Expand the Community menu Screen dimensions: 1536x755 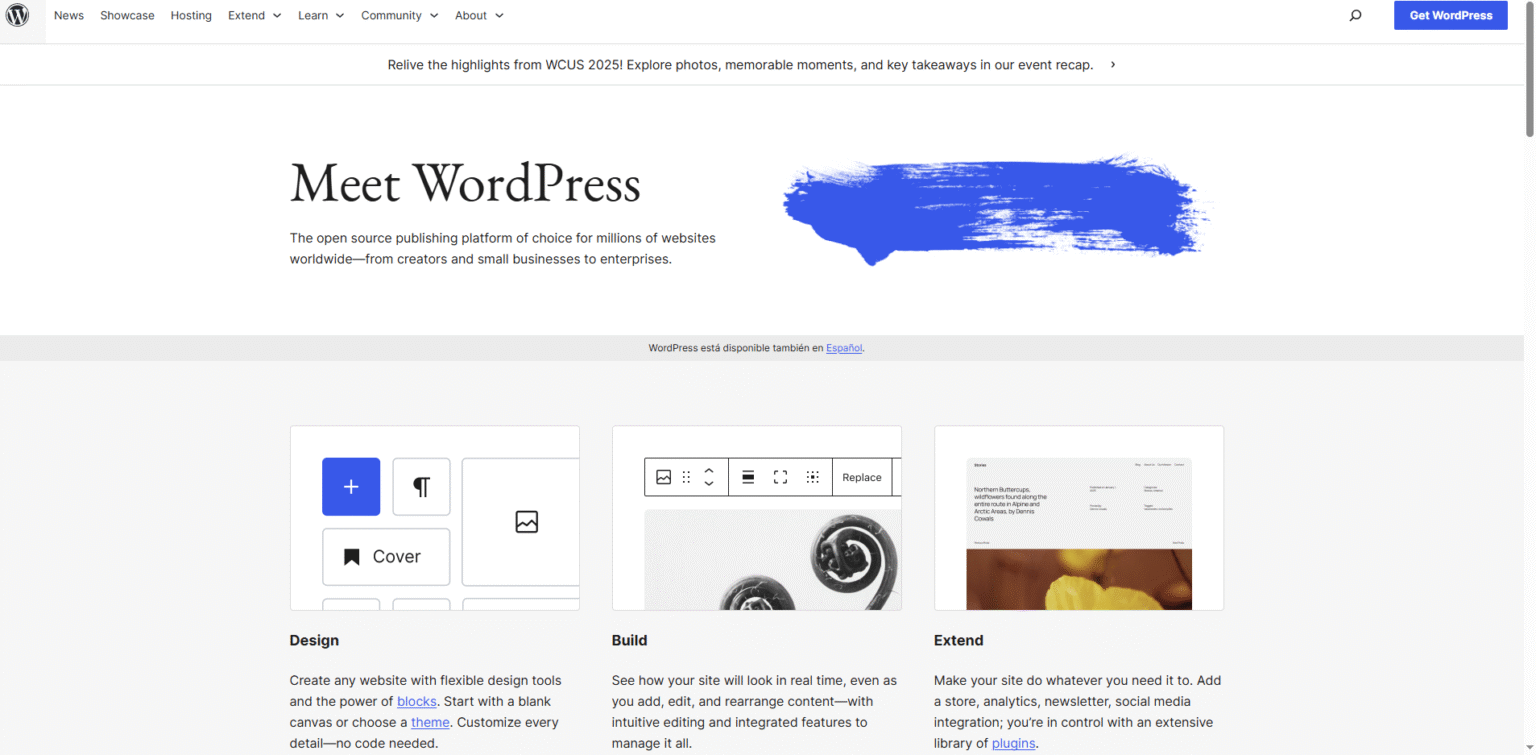tap(400, 15)
